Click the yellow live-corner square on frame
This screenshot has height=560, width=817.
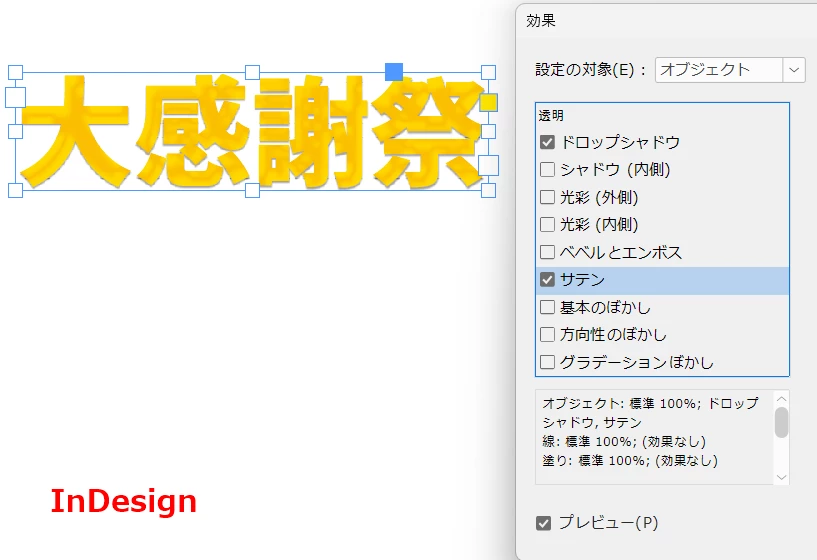488,103
